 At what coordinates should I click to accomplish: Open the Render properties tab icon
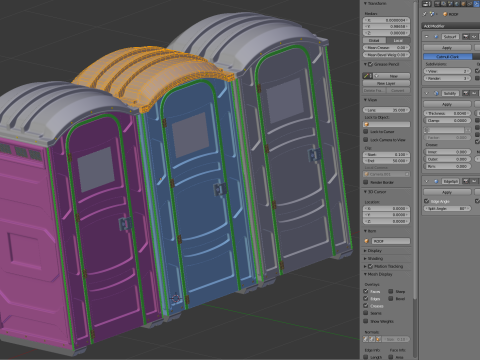(x=437, y=4)
